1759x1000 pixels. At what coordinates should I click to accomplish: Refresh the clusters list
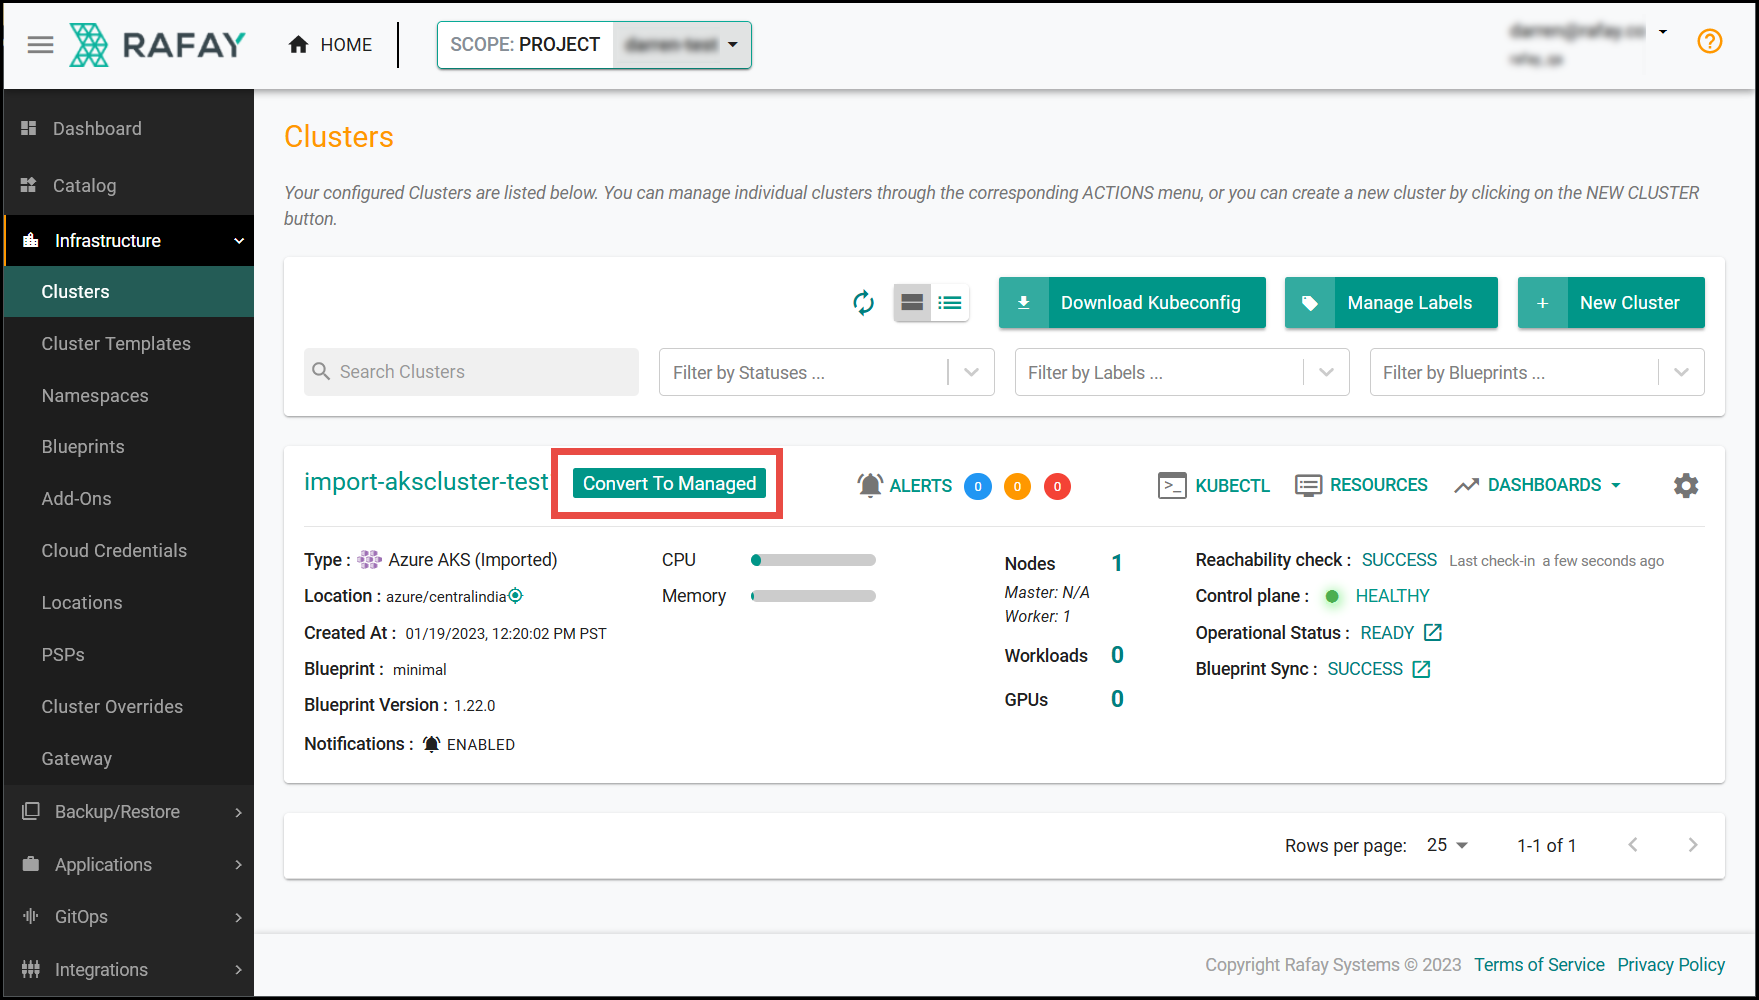click(x=864, y=302)
